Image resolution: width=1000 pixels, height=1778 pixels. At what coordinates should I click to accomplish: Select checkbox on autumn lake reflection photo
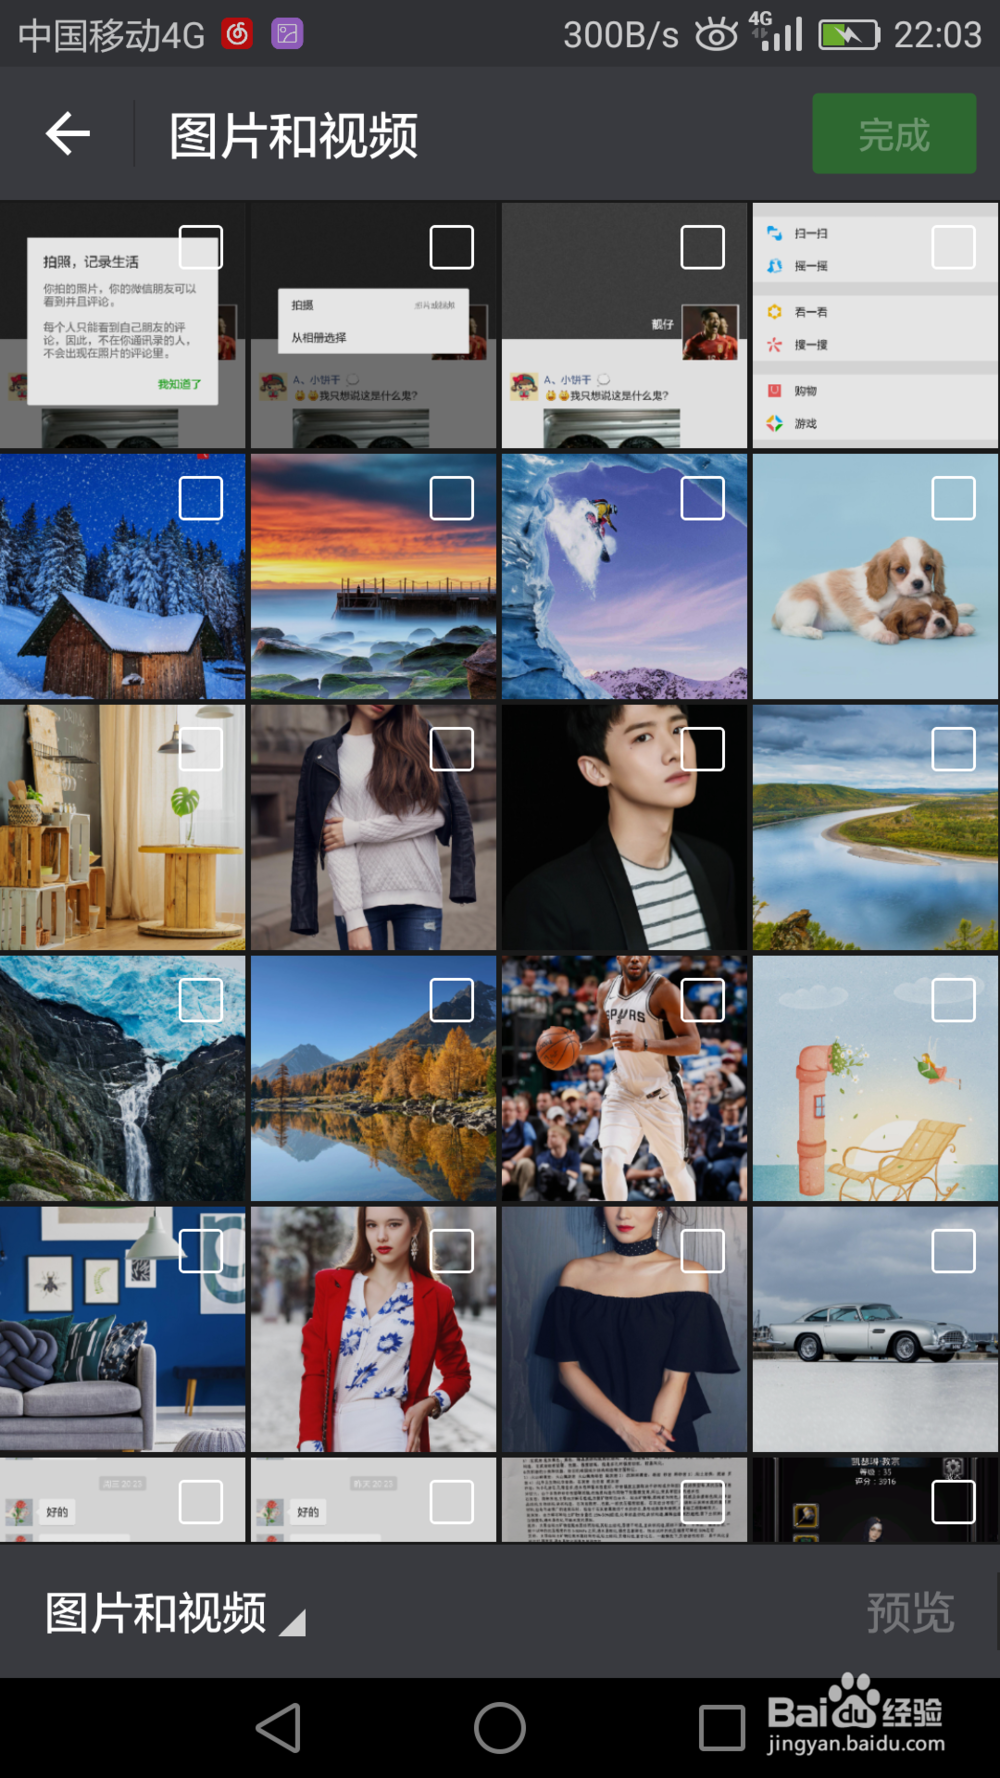452,1000
